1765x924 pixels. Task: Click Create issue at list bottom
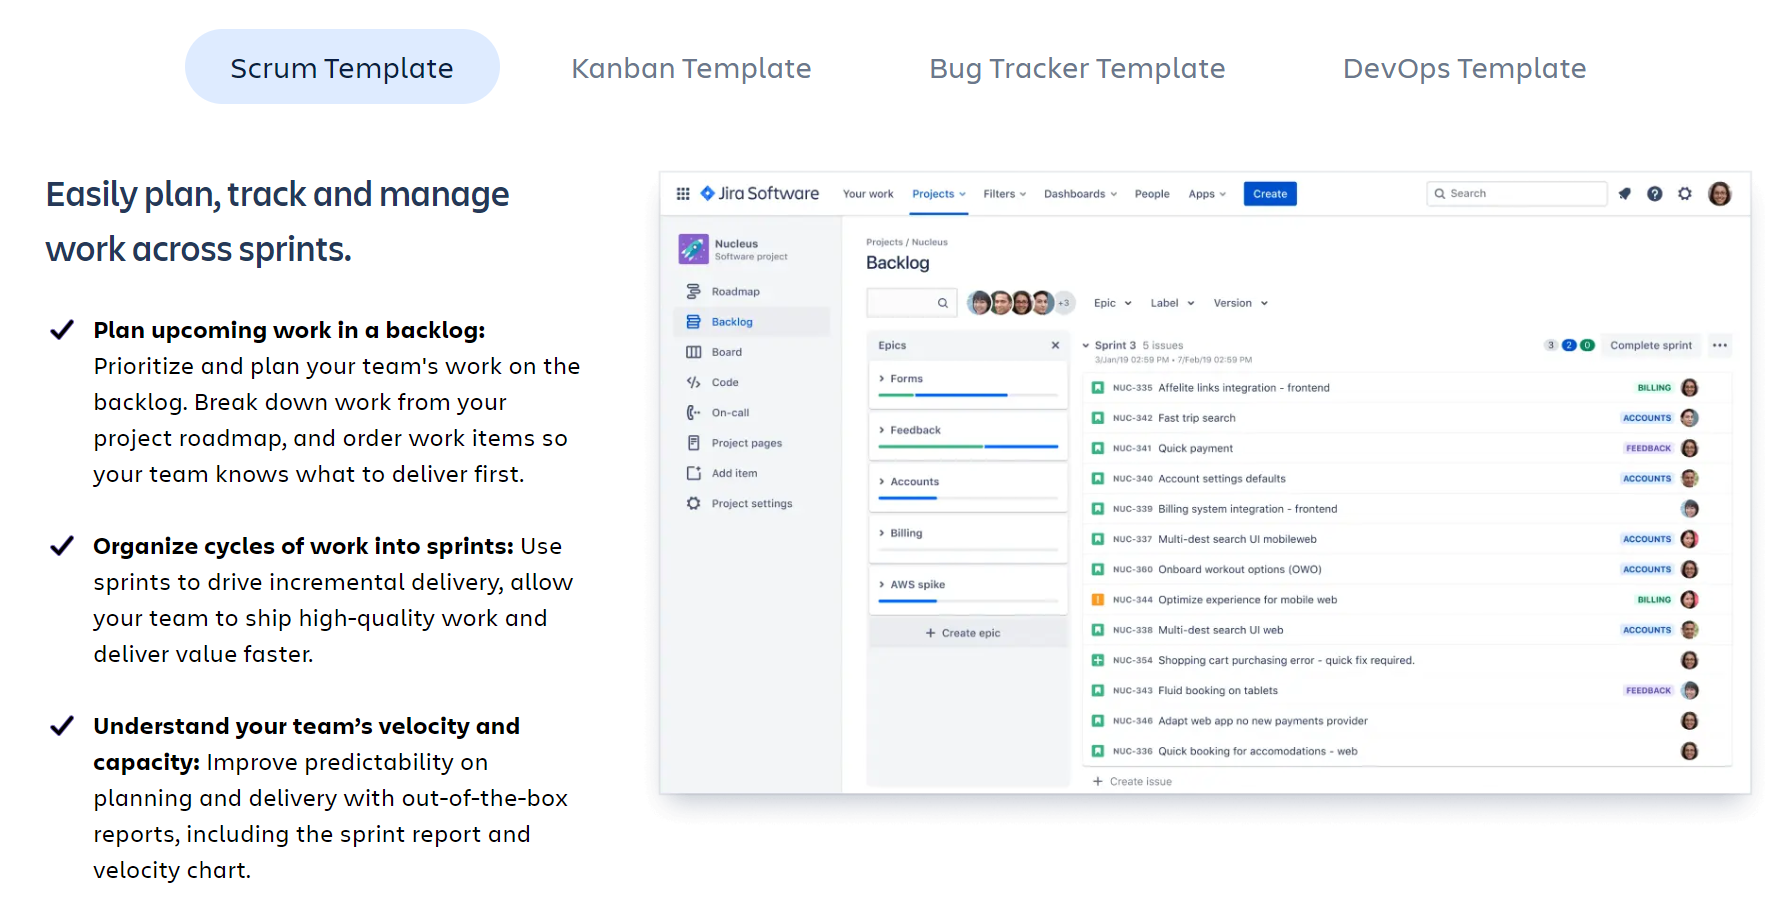click(x=1132, y=782)
